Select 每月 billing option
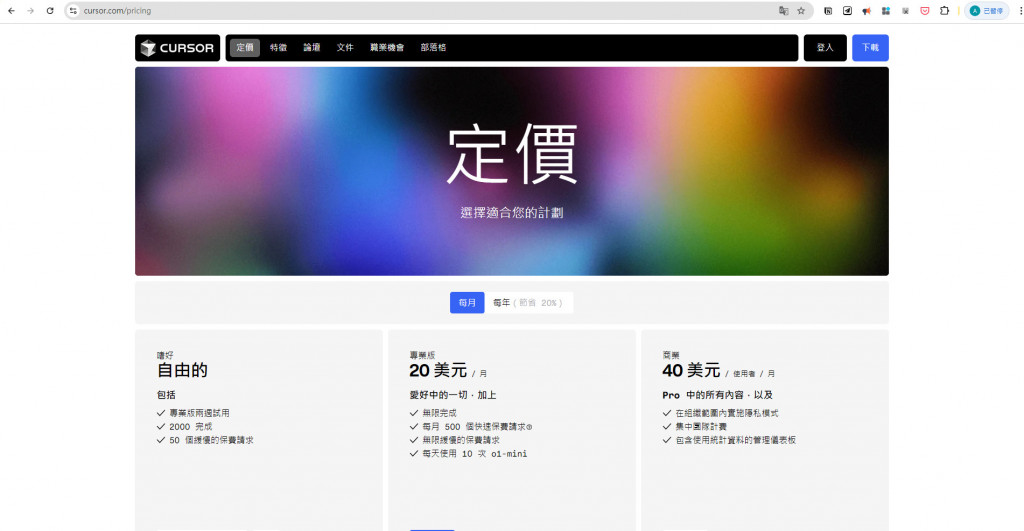 [467, 302]
